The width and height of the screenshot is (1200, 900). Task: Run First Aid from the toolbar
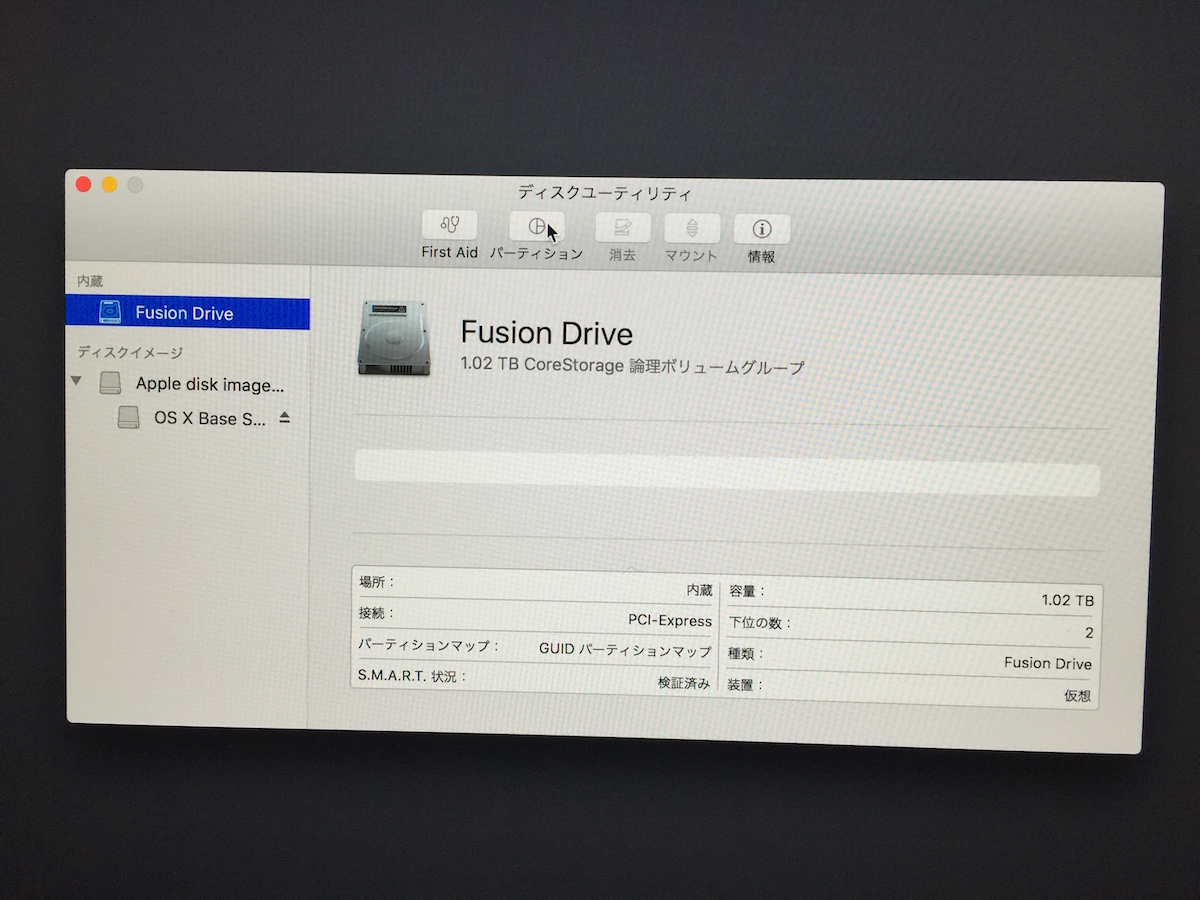449,225
